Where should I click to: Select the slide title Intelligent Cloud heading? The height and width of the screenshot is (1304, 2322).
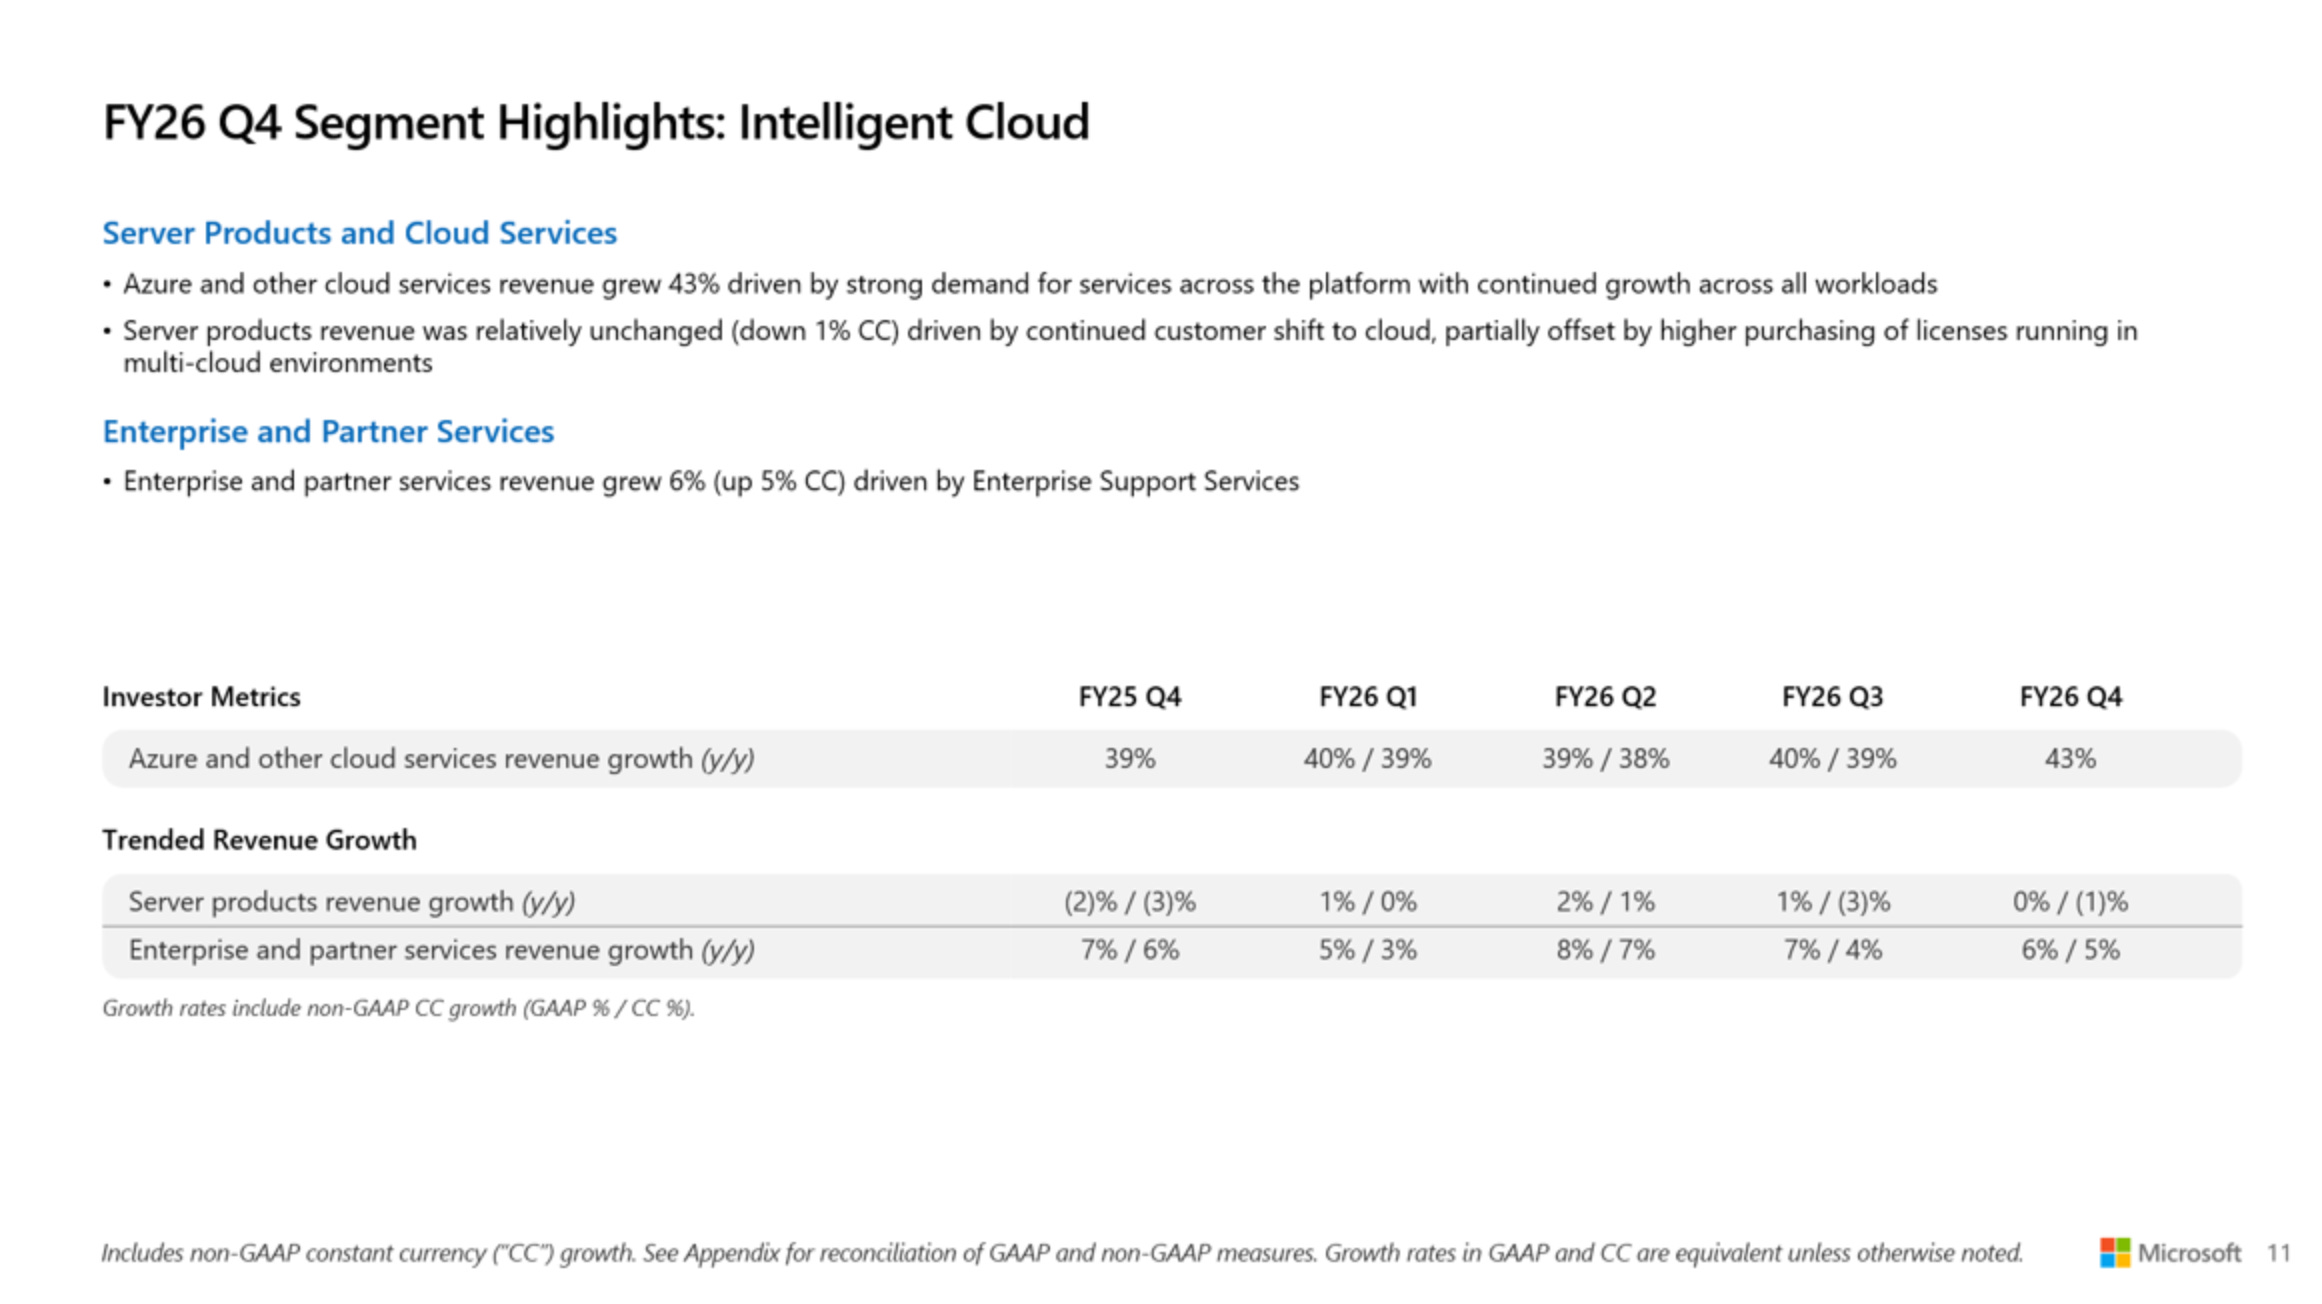(596, 123)
